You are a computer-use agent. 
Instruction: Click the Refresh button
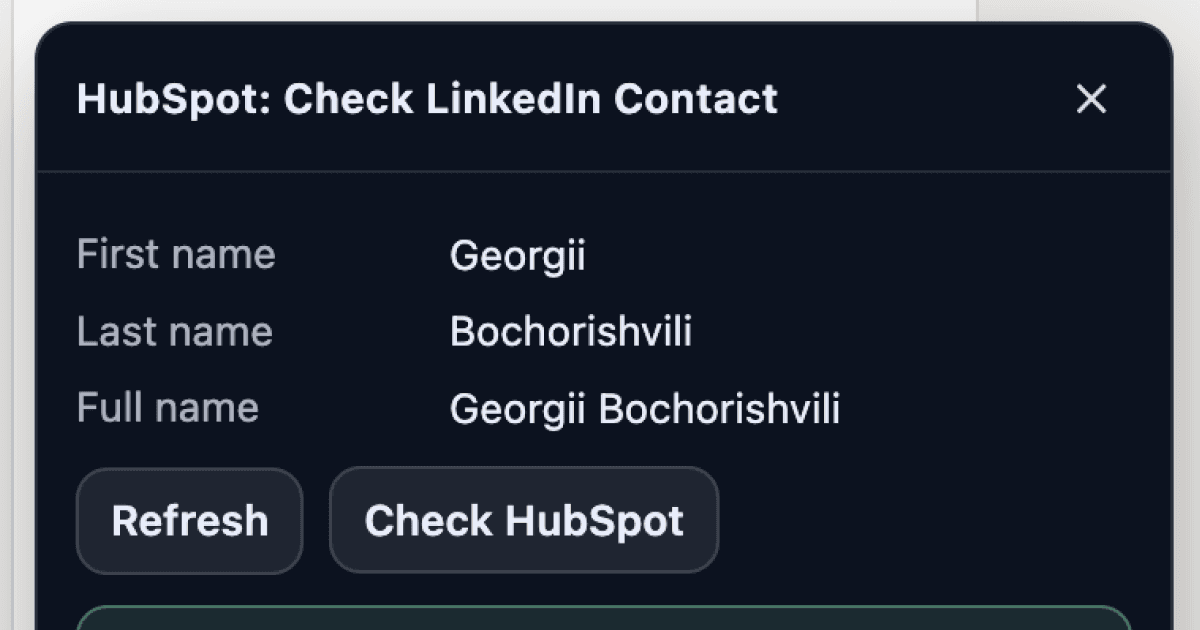pyautogui.click(x=188, y=520)
